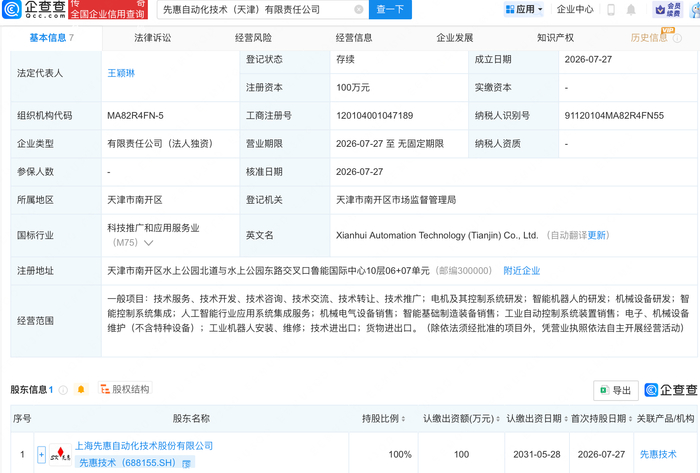
Task: Click the 登记机关 value 天津市南开区市场监督管理局
Action: [396, 200]
